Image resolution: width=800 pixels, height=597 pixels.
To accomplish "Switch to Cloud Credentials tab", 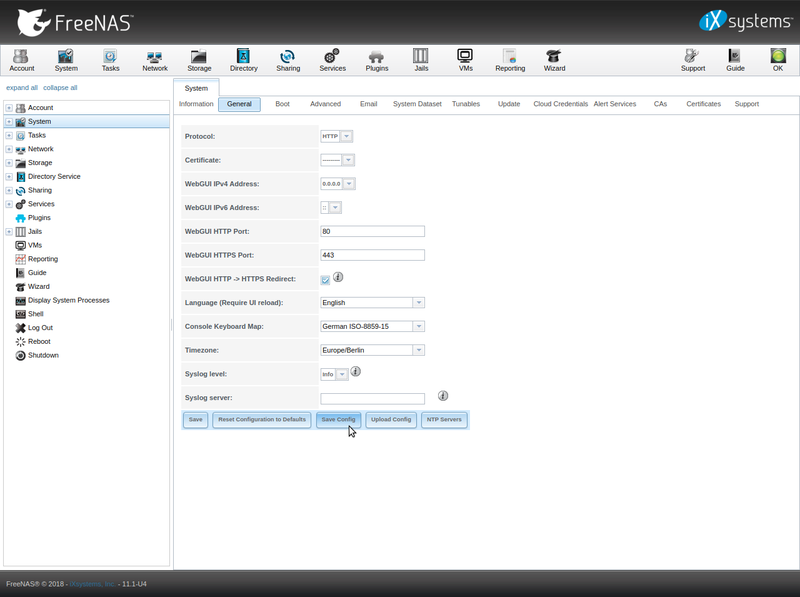I will click(560, 104).
